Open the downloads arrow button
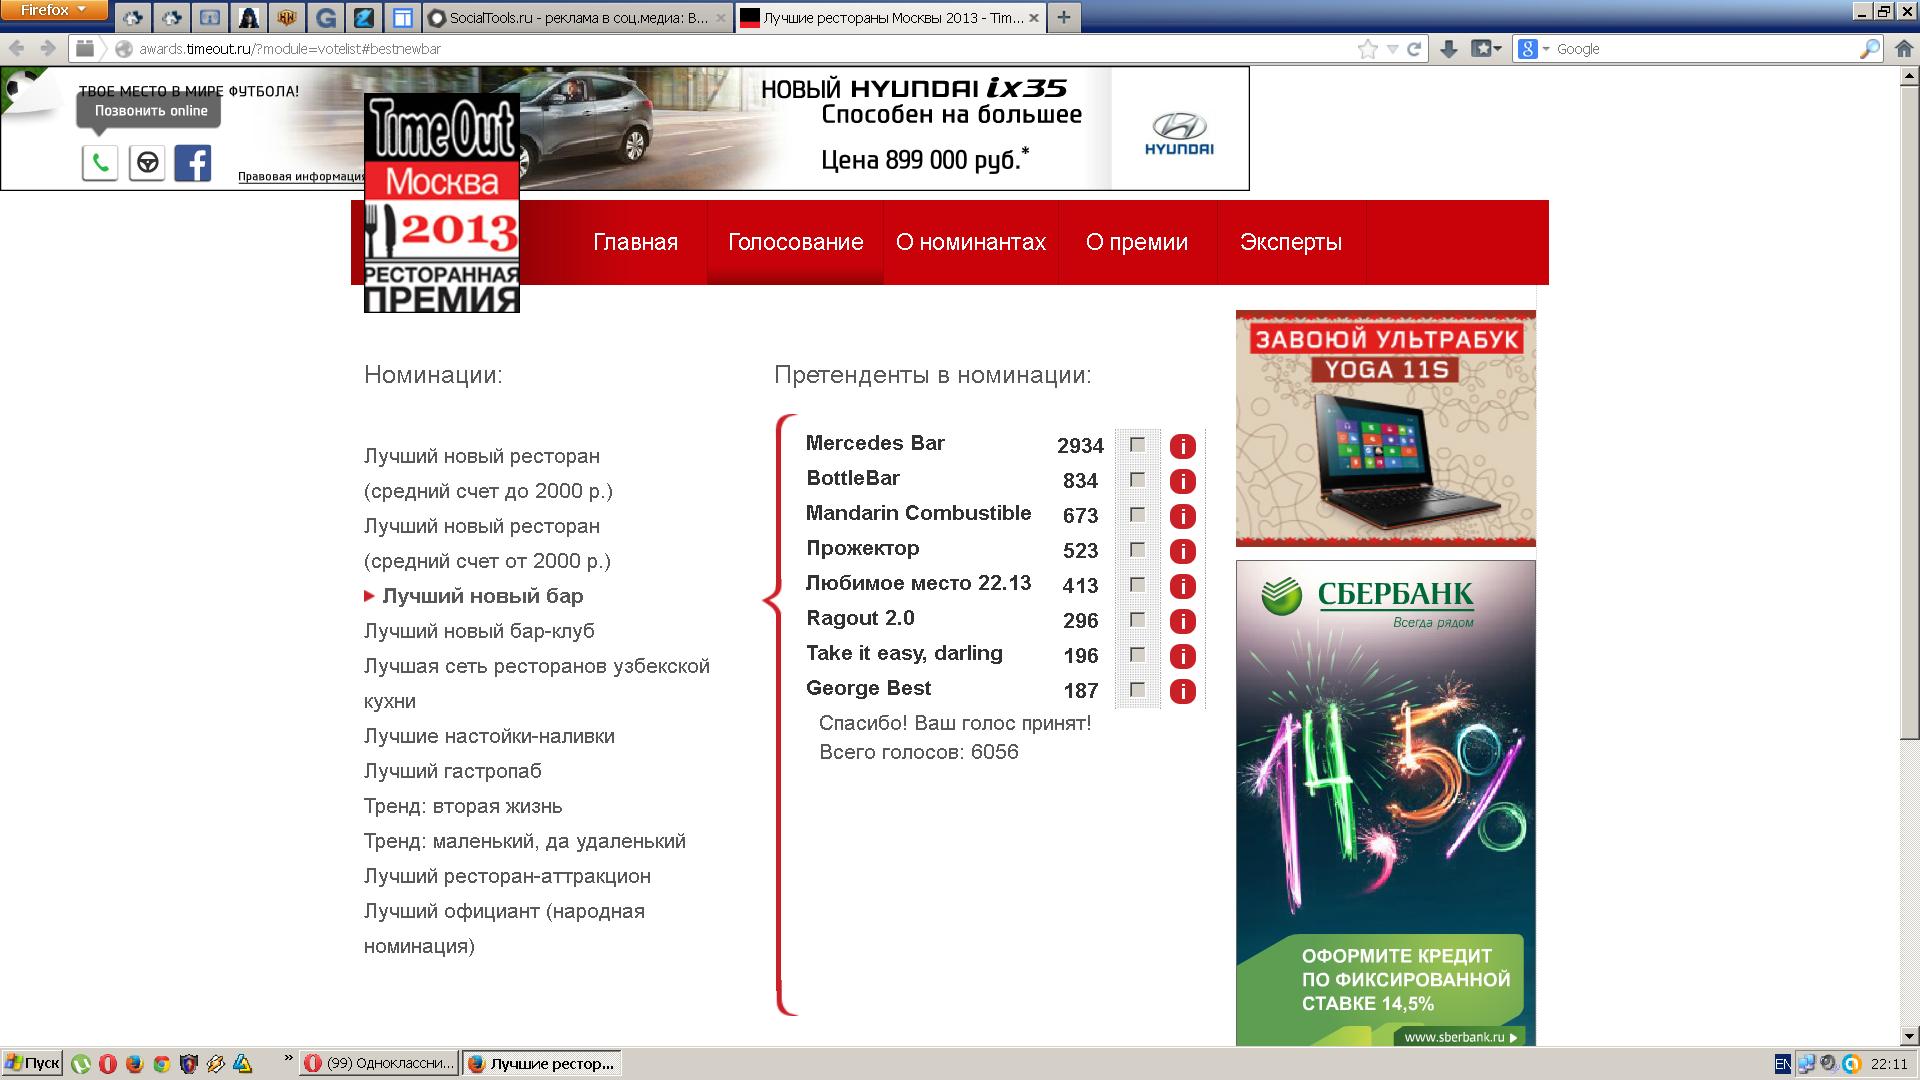Viewport: 1920px width, 1080px height. pos(1448,49)
